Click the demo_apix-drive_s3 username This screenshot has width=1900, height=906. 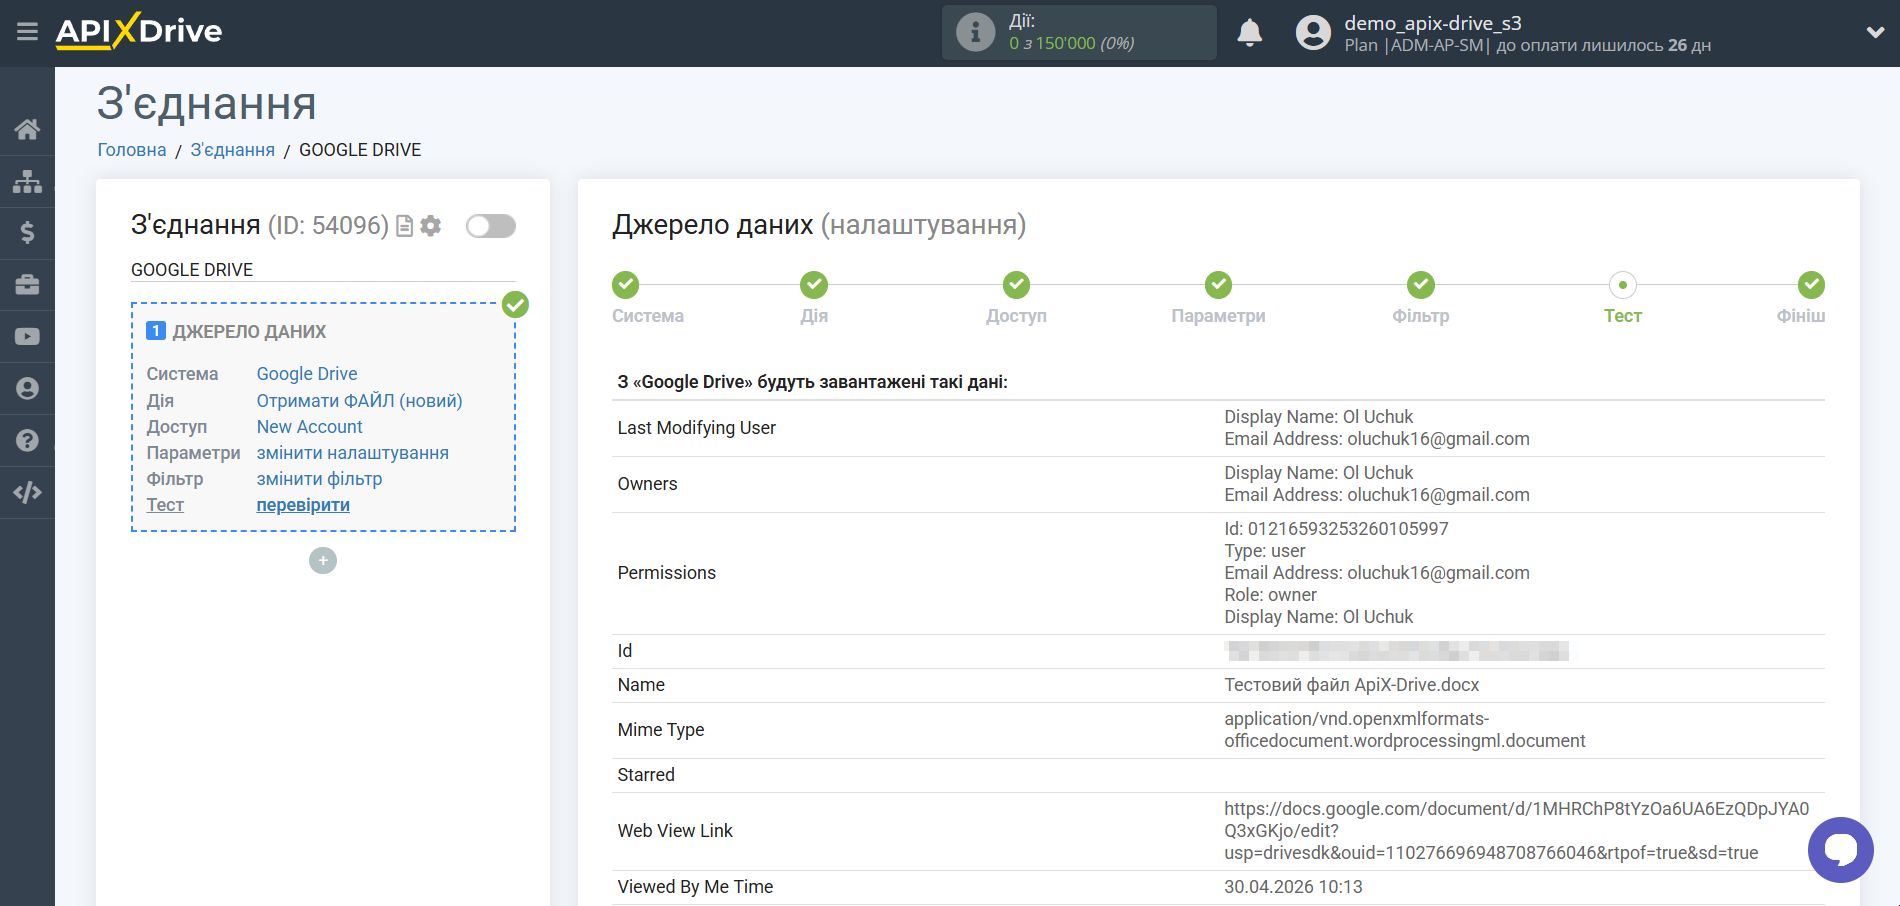tap(1432, 23)
